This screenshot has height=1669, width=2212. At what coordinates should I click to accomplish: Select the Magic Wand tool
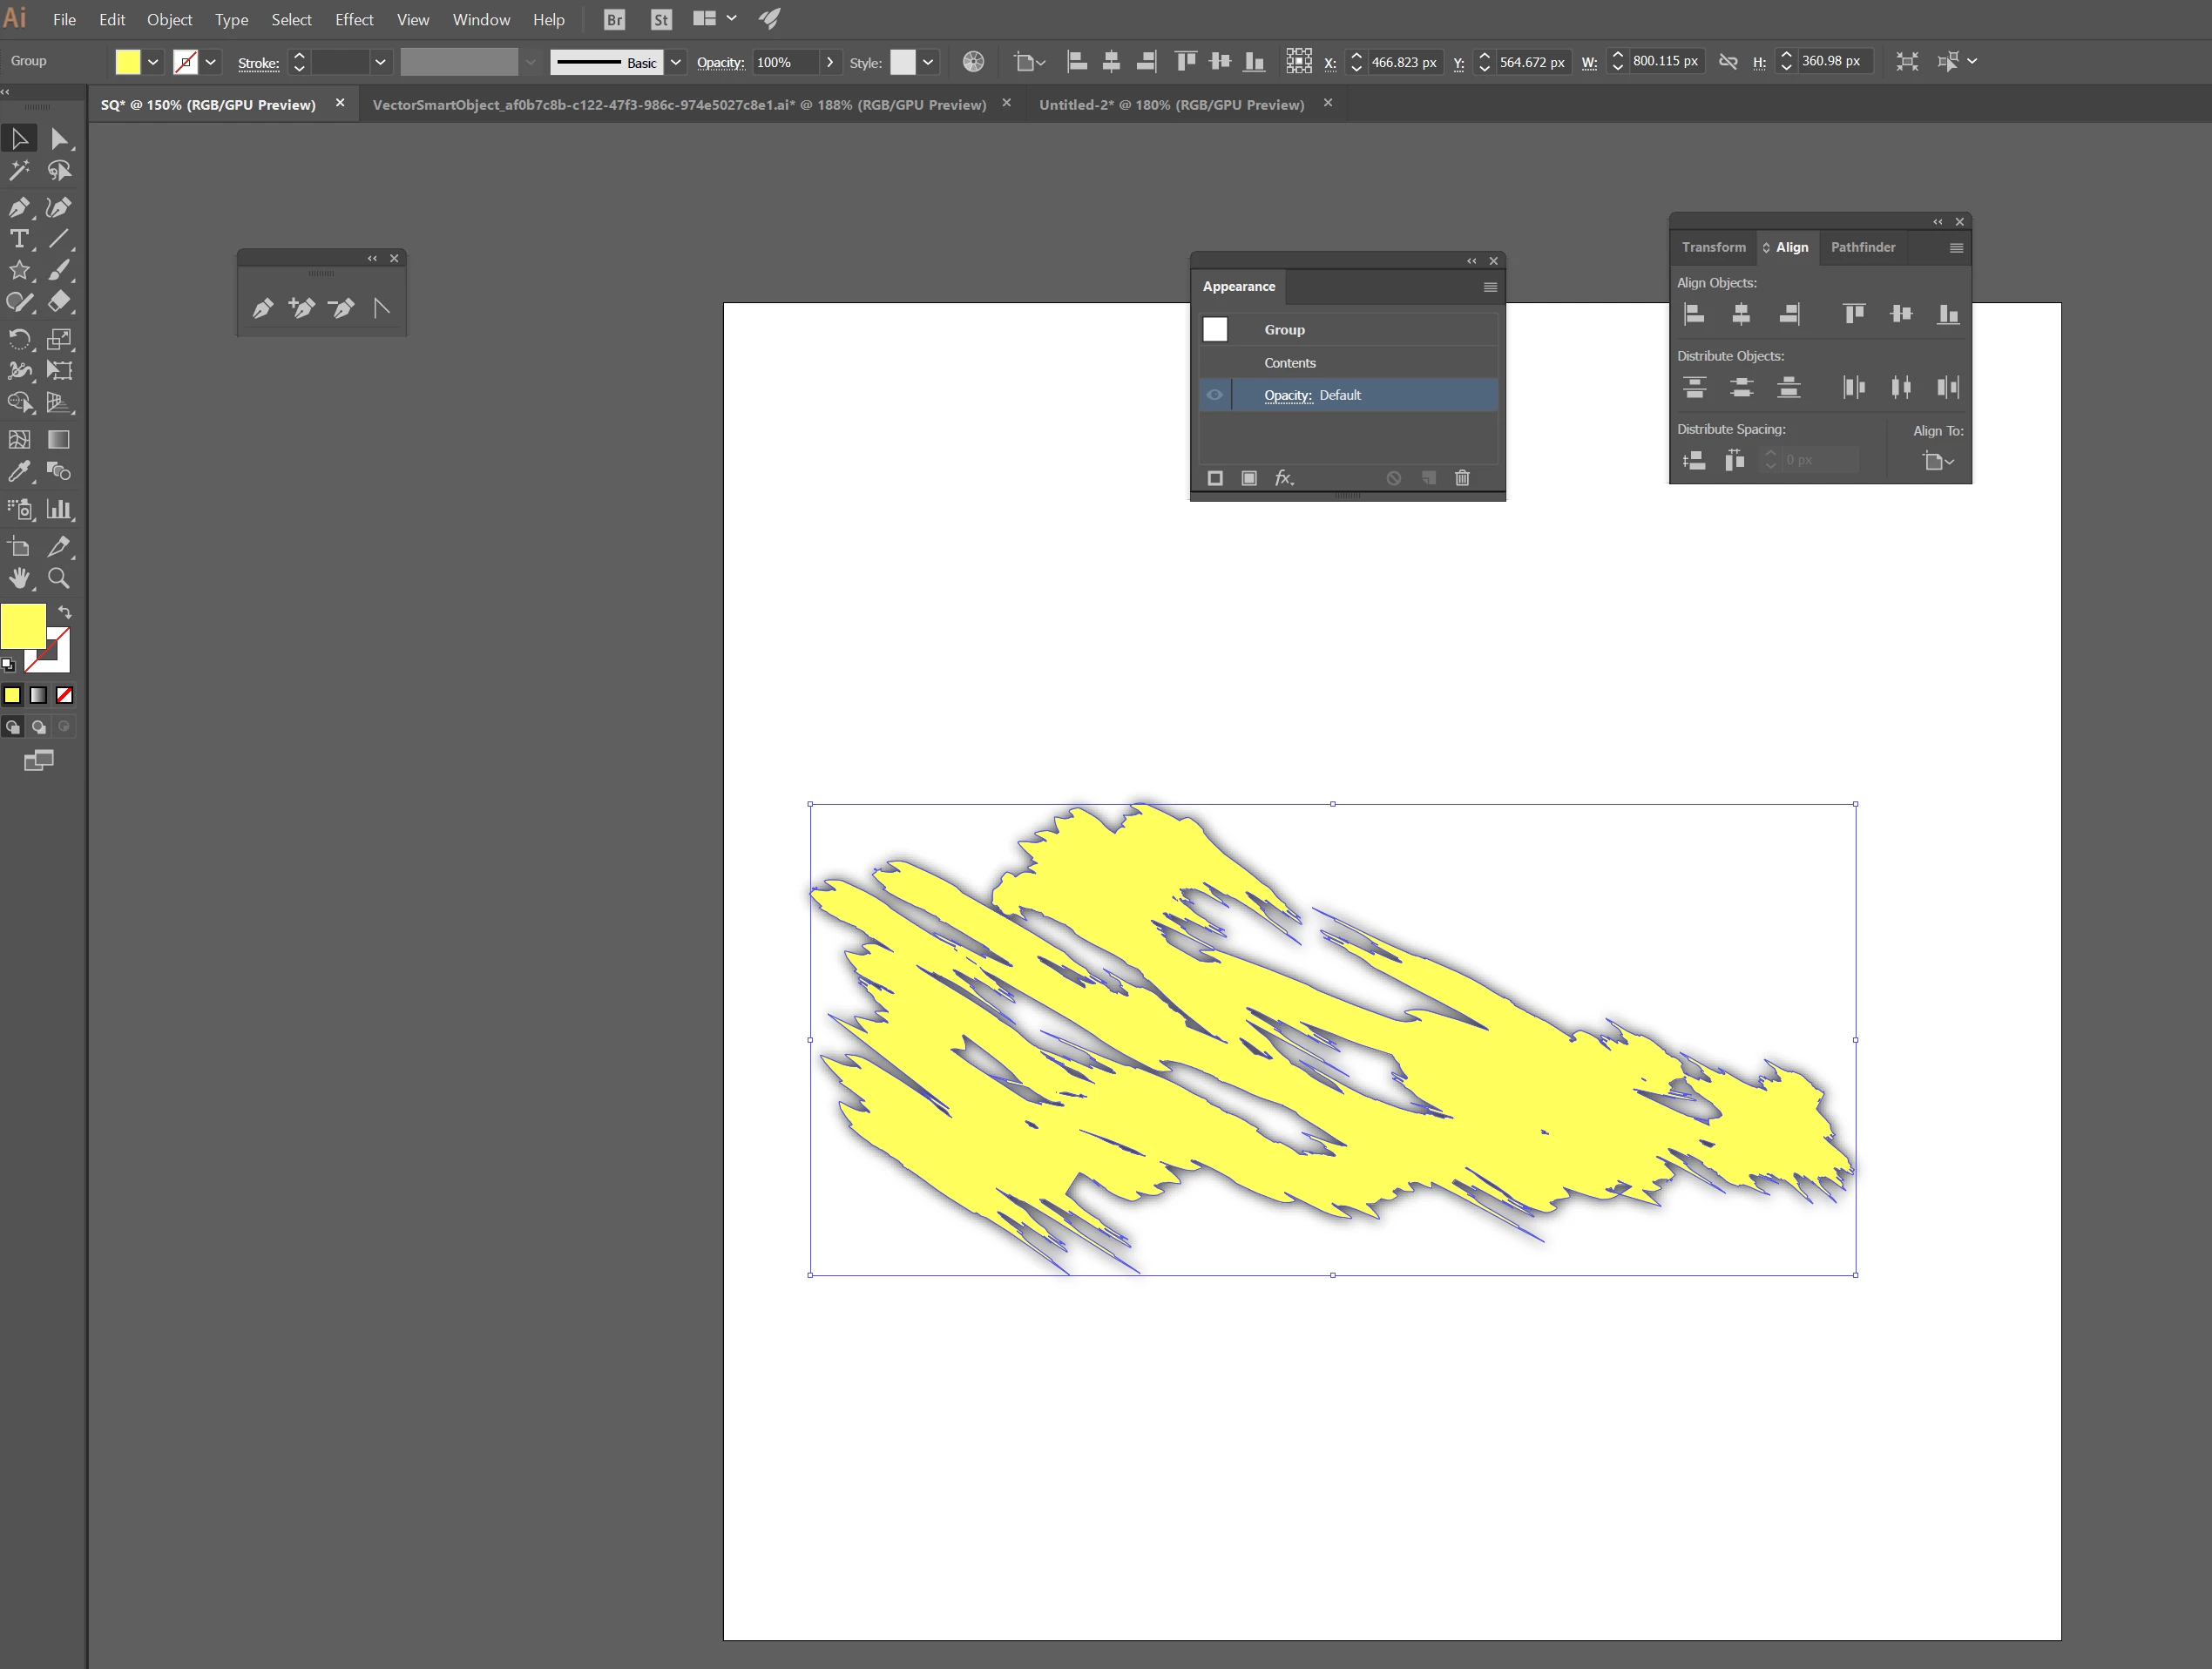click(x=19, y=171)
